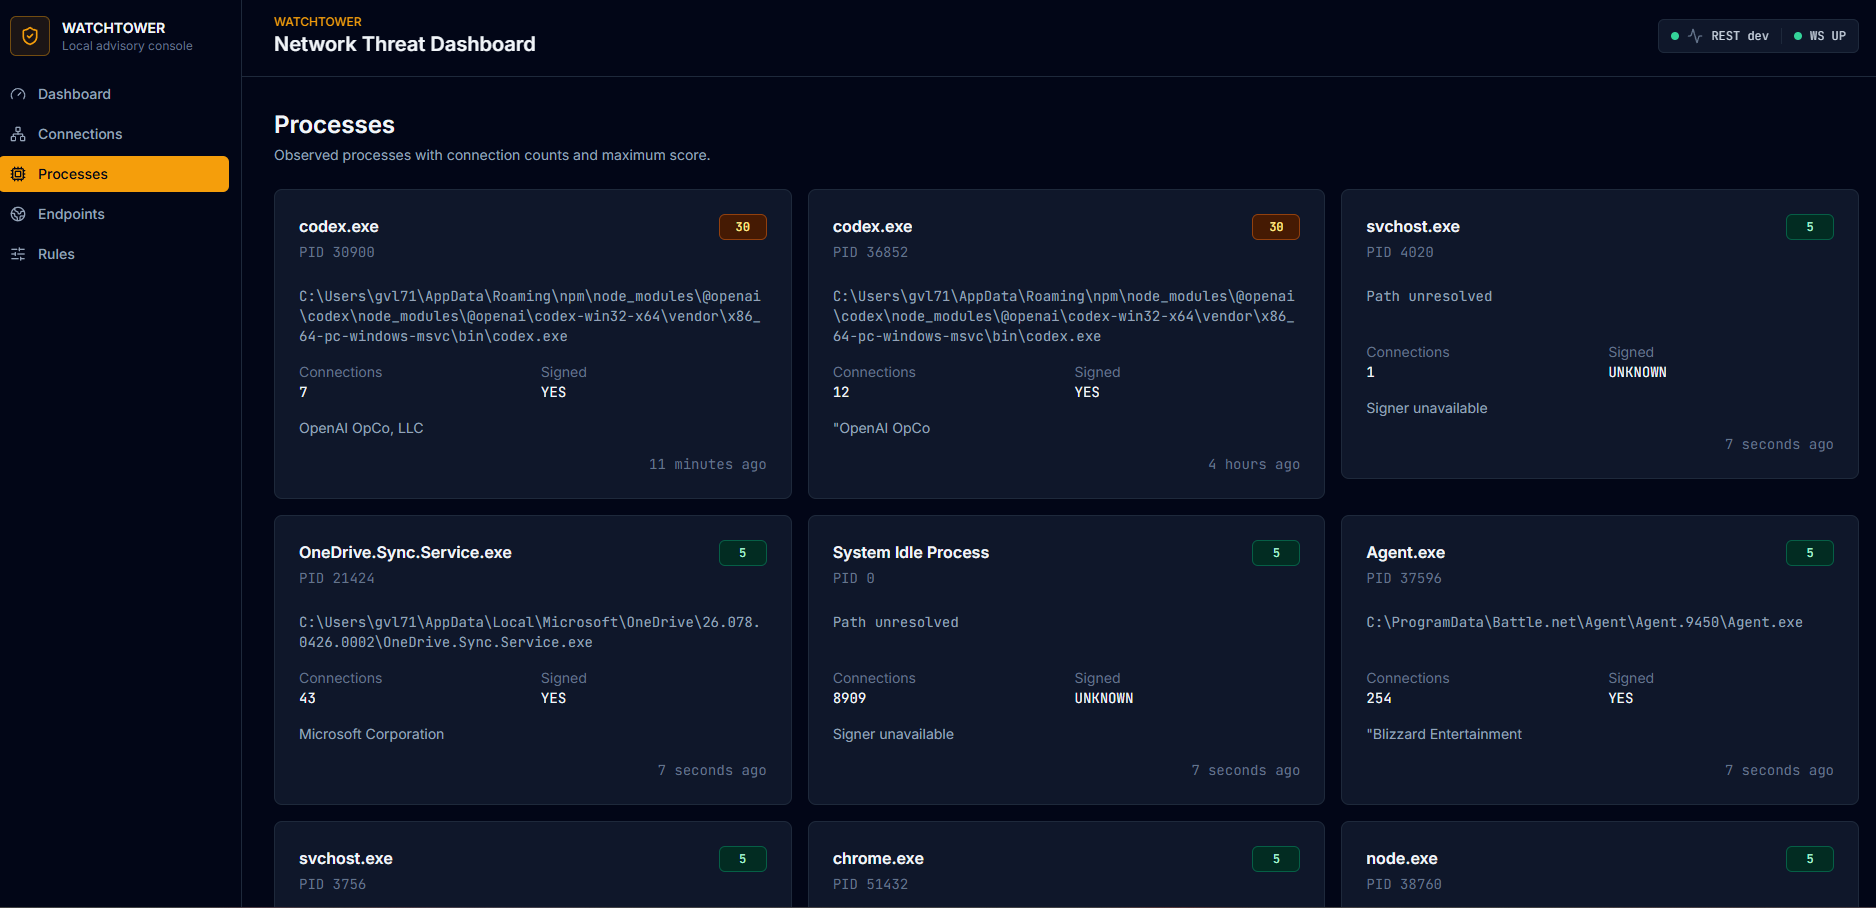Click the OneDrive.Sync.Service.exe file path
This screenshot has width=1876, height=908.
pos(530,633)
